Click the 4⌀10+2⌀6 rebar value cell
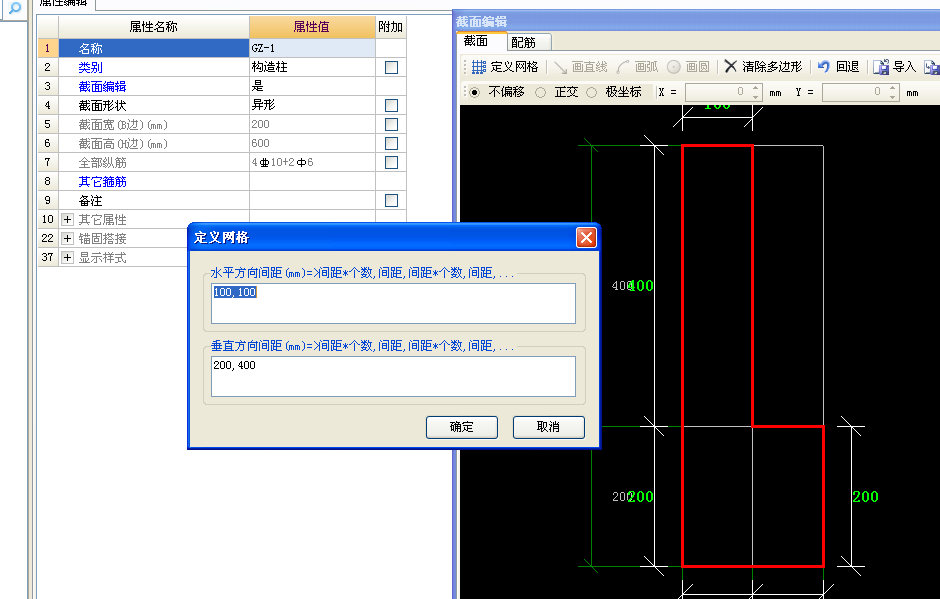Viewport: 940px width, 599px height. [x=312, y=162]
